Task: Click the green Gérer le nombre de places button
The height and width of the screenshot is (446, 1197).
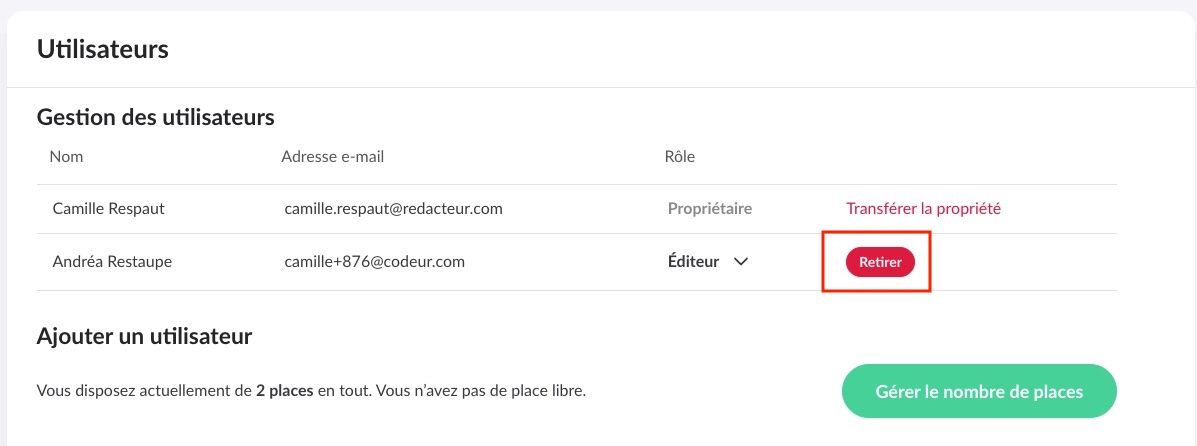Action: point(979,391)
